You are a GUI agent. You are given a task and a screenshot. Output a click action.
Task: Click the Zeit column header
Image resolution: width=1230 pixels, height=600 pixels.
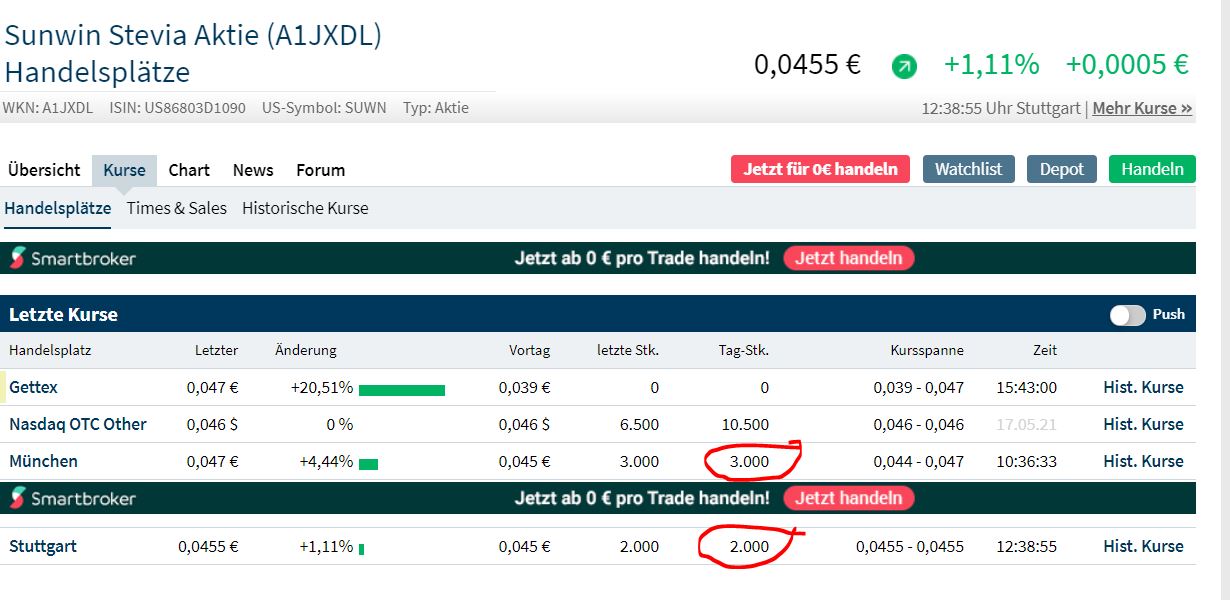coord(1045,350)
